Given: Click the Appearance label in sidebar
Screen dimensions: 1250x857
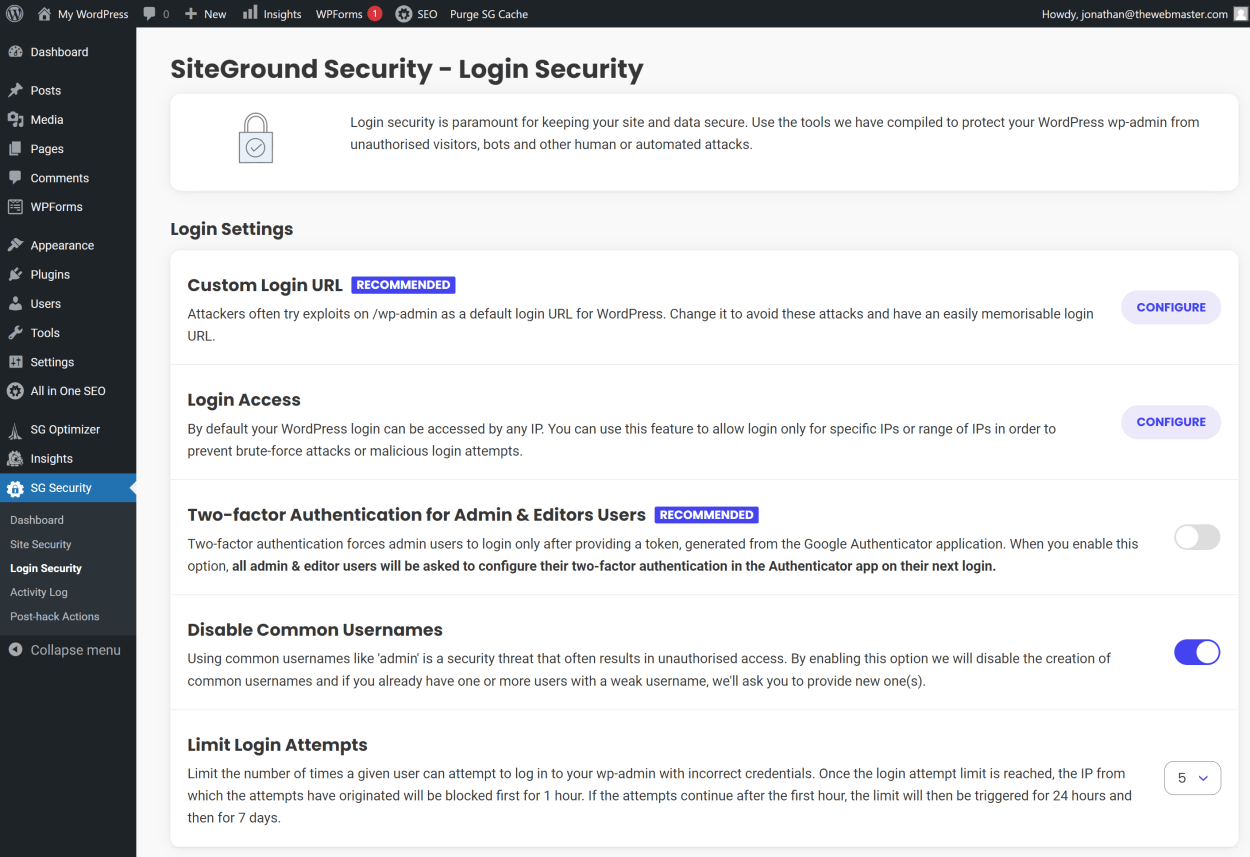Looking at the screenshot, I should click(62, 245).
